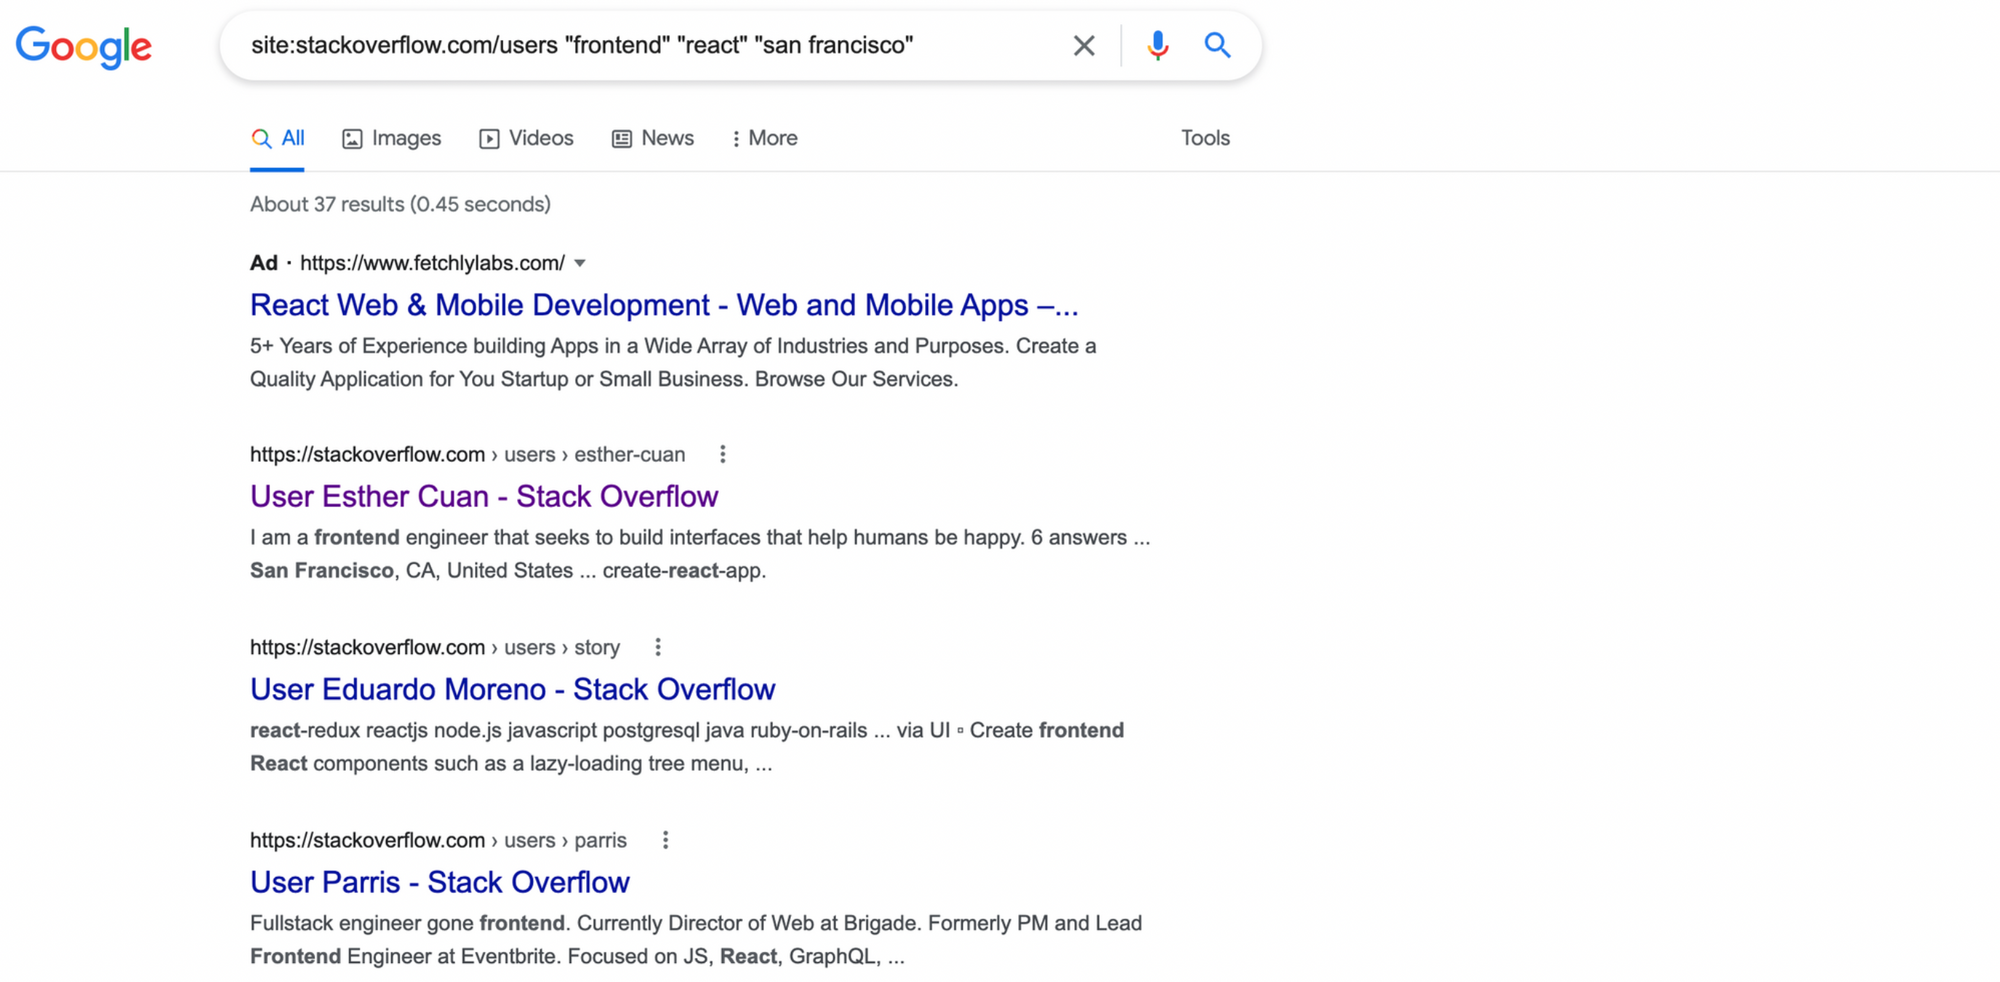The image size is (2000, 982).
Task: Click the fetchlylabs.com ad URL
Action: point(433,263)
